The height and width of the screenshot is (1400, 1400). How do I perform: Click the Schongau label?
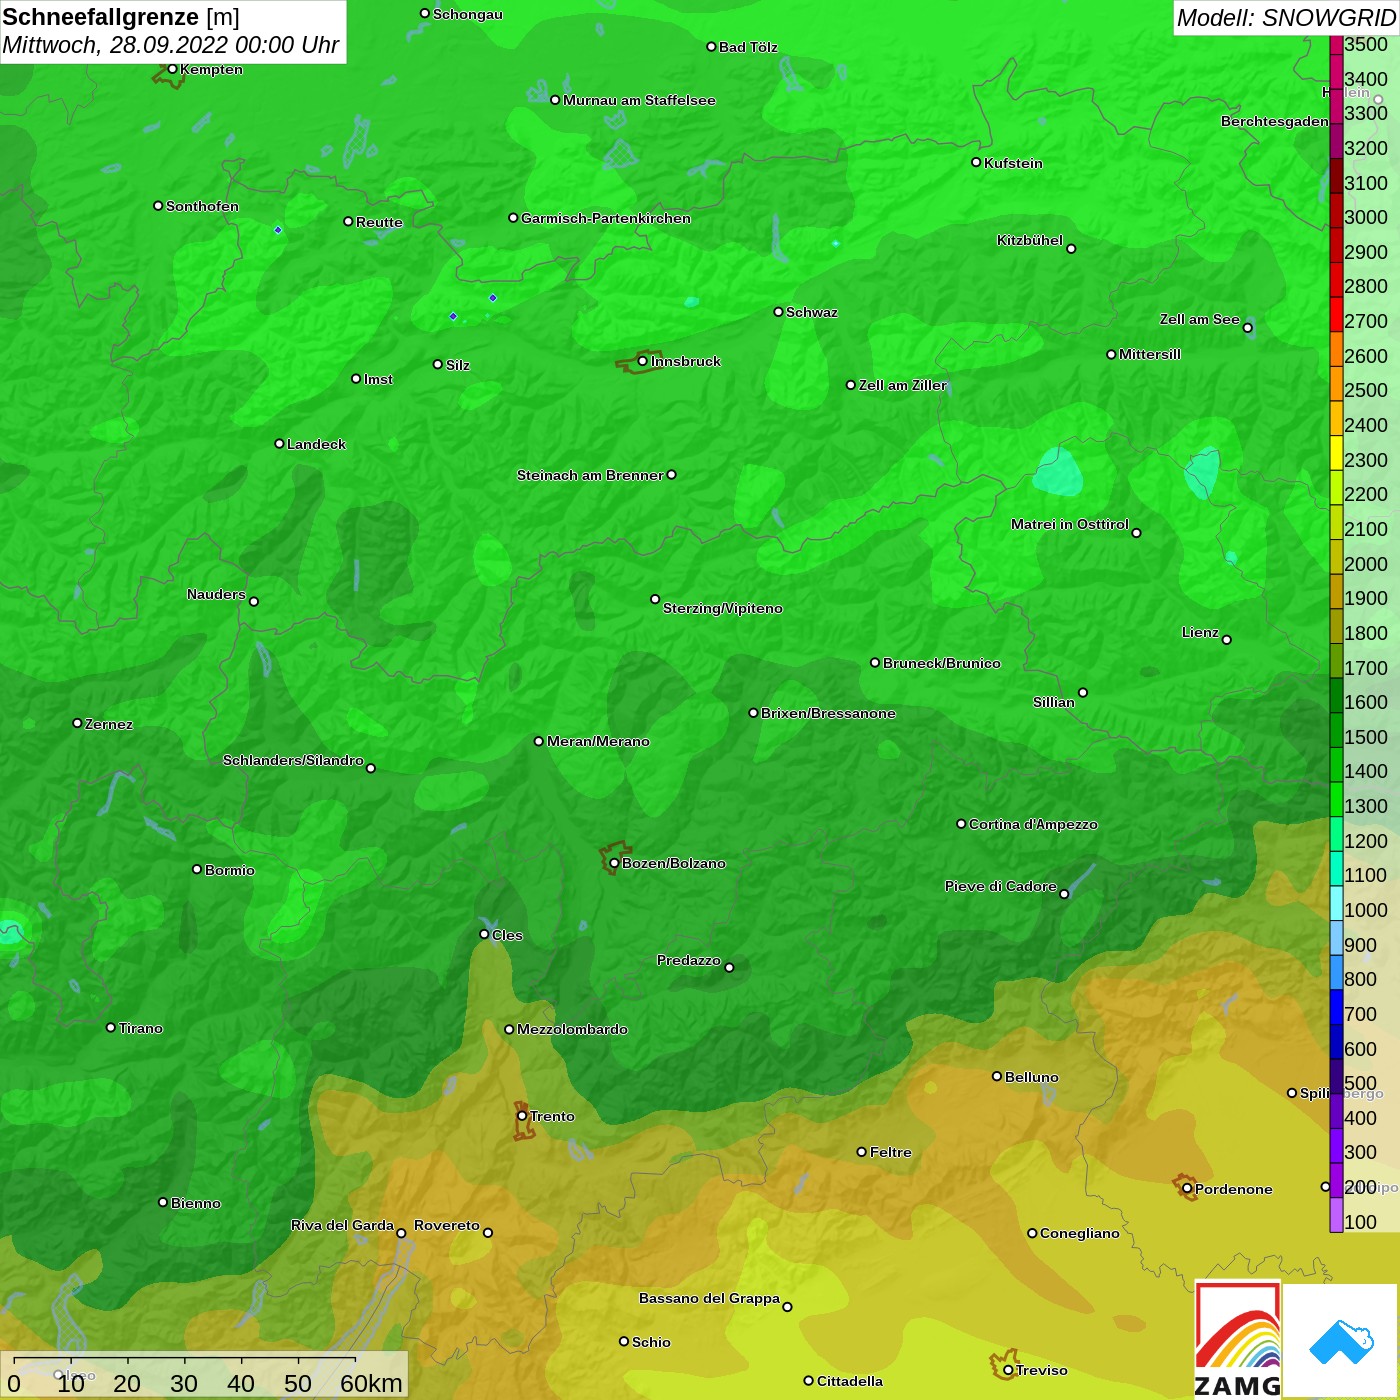pyautogui.click(x=467, y=15)
